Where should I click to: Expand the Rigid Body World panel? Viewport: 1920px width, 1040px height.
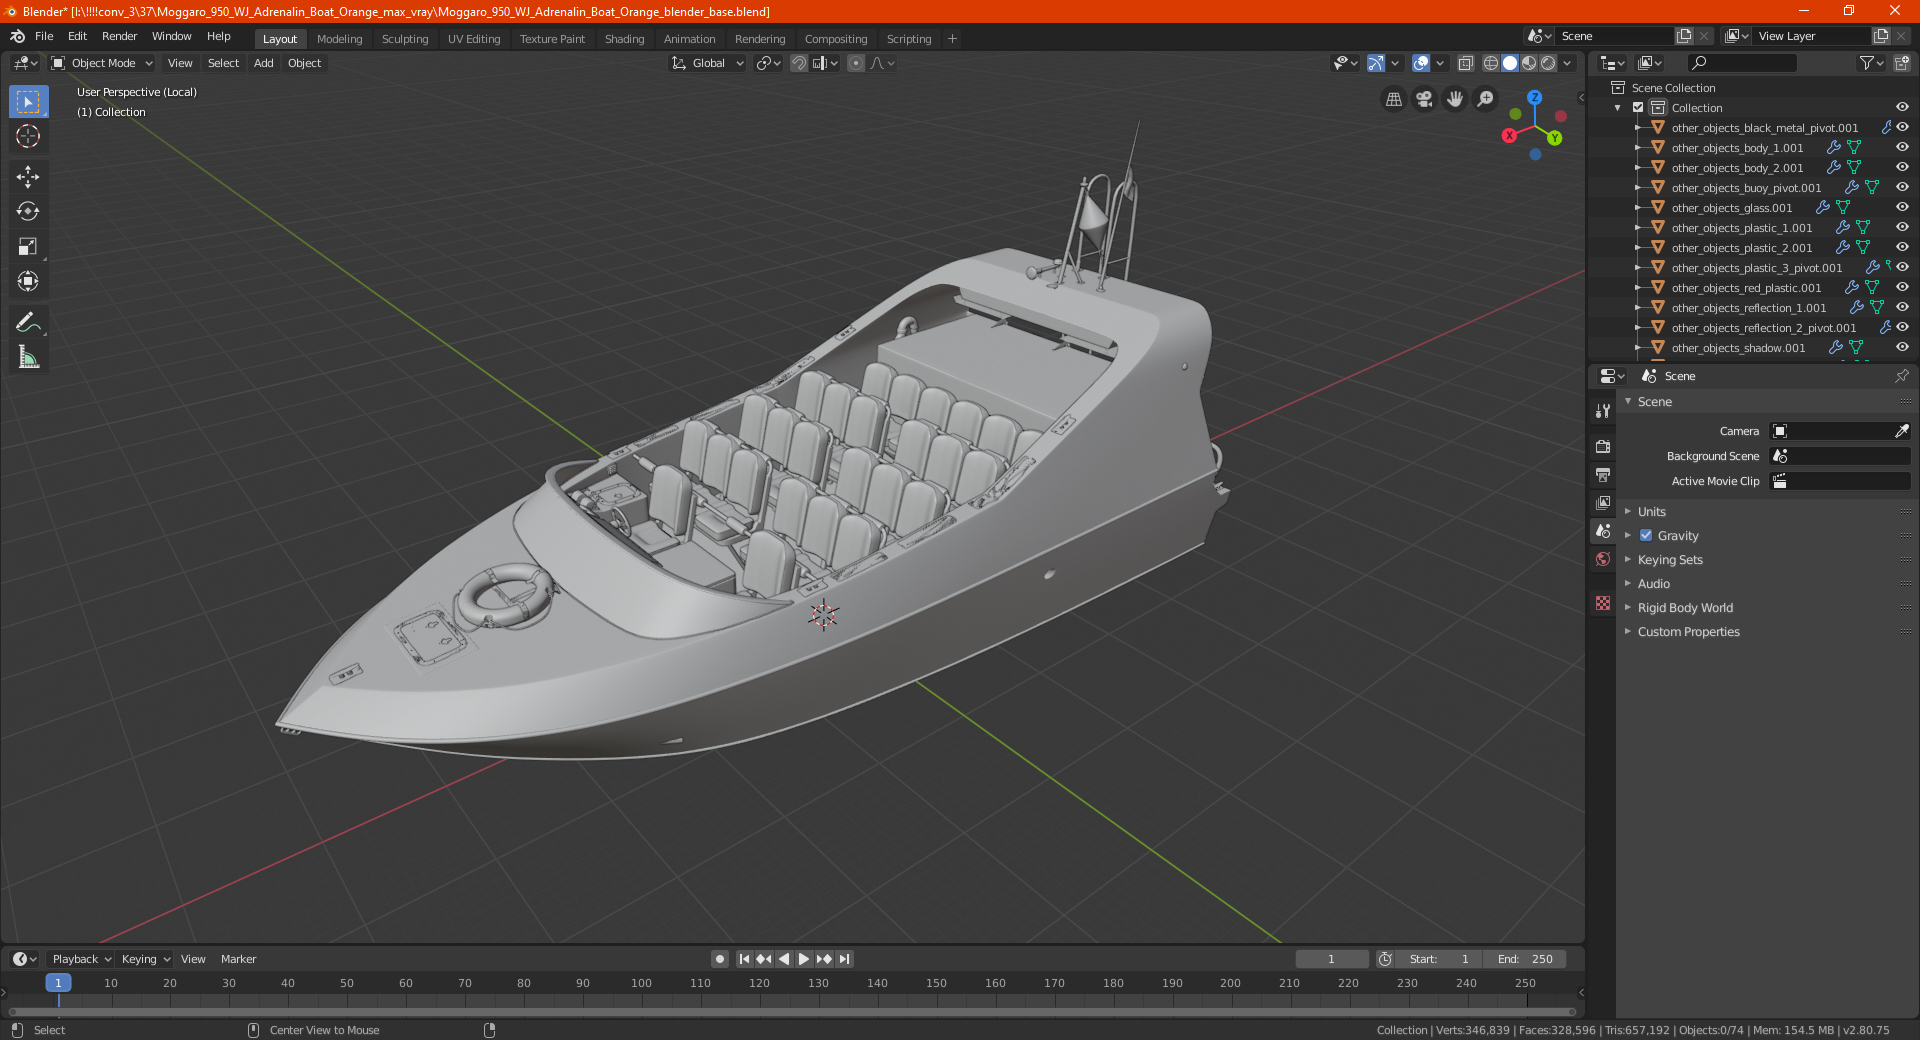pos(1685,607)
